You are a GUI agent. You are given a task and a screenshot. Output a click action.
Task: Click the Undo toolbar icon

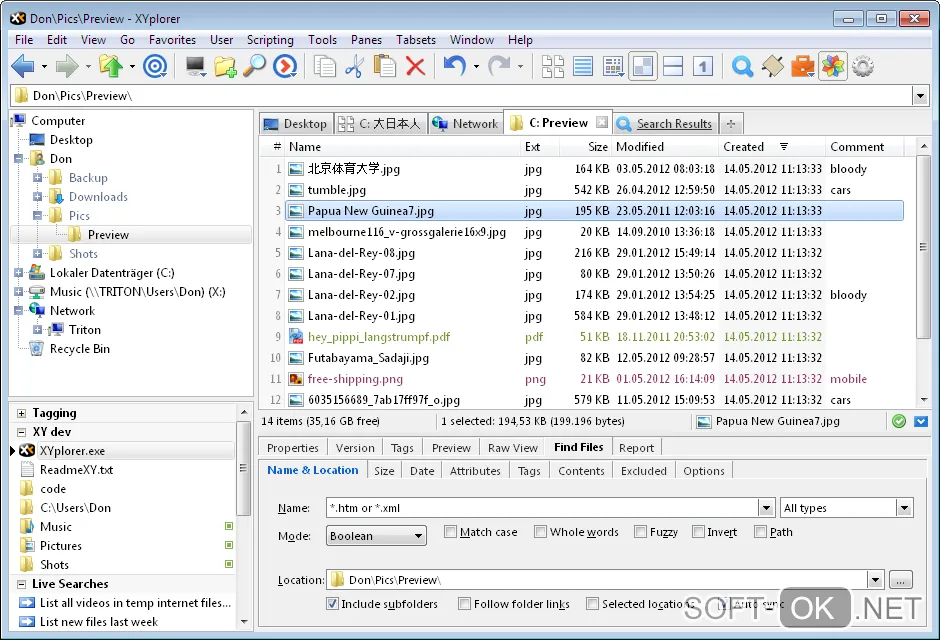(454, 66)
